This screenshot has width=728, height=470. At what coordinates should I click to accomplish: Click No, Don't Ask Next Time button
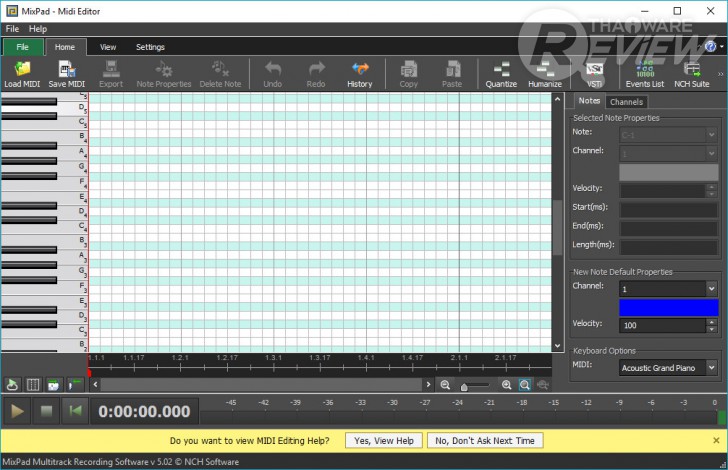[x=485, y=440]
